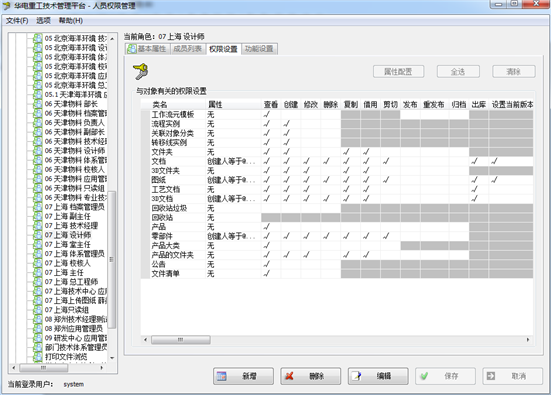Image resolution: width=551 pixels, height=395 pixels.
Task: Open the 文件(F) menu
Action: 17,21
